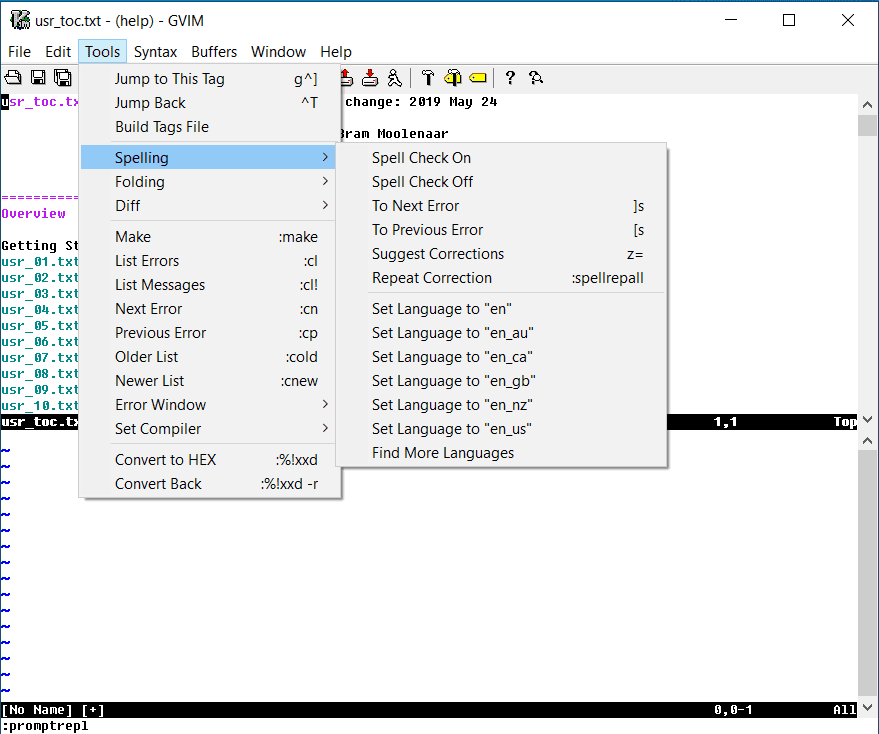Open the Syntax menu
The image size is (879, 734).
point(155,52)
